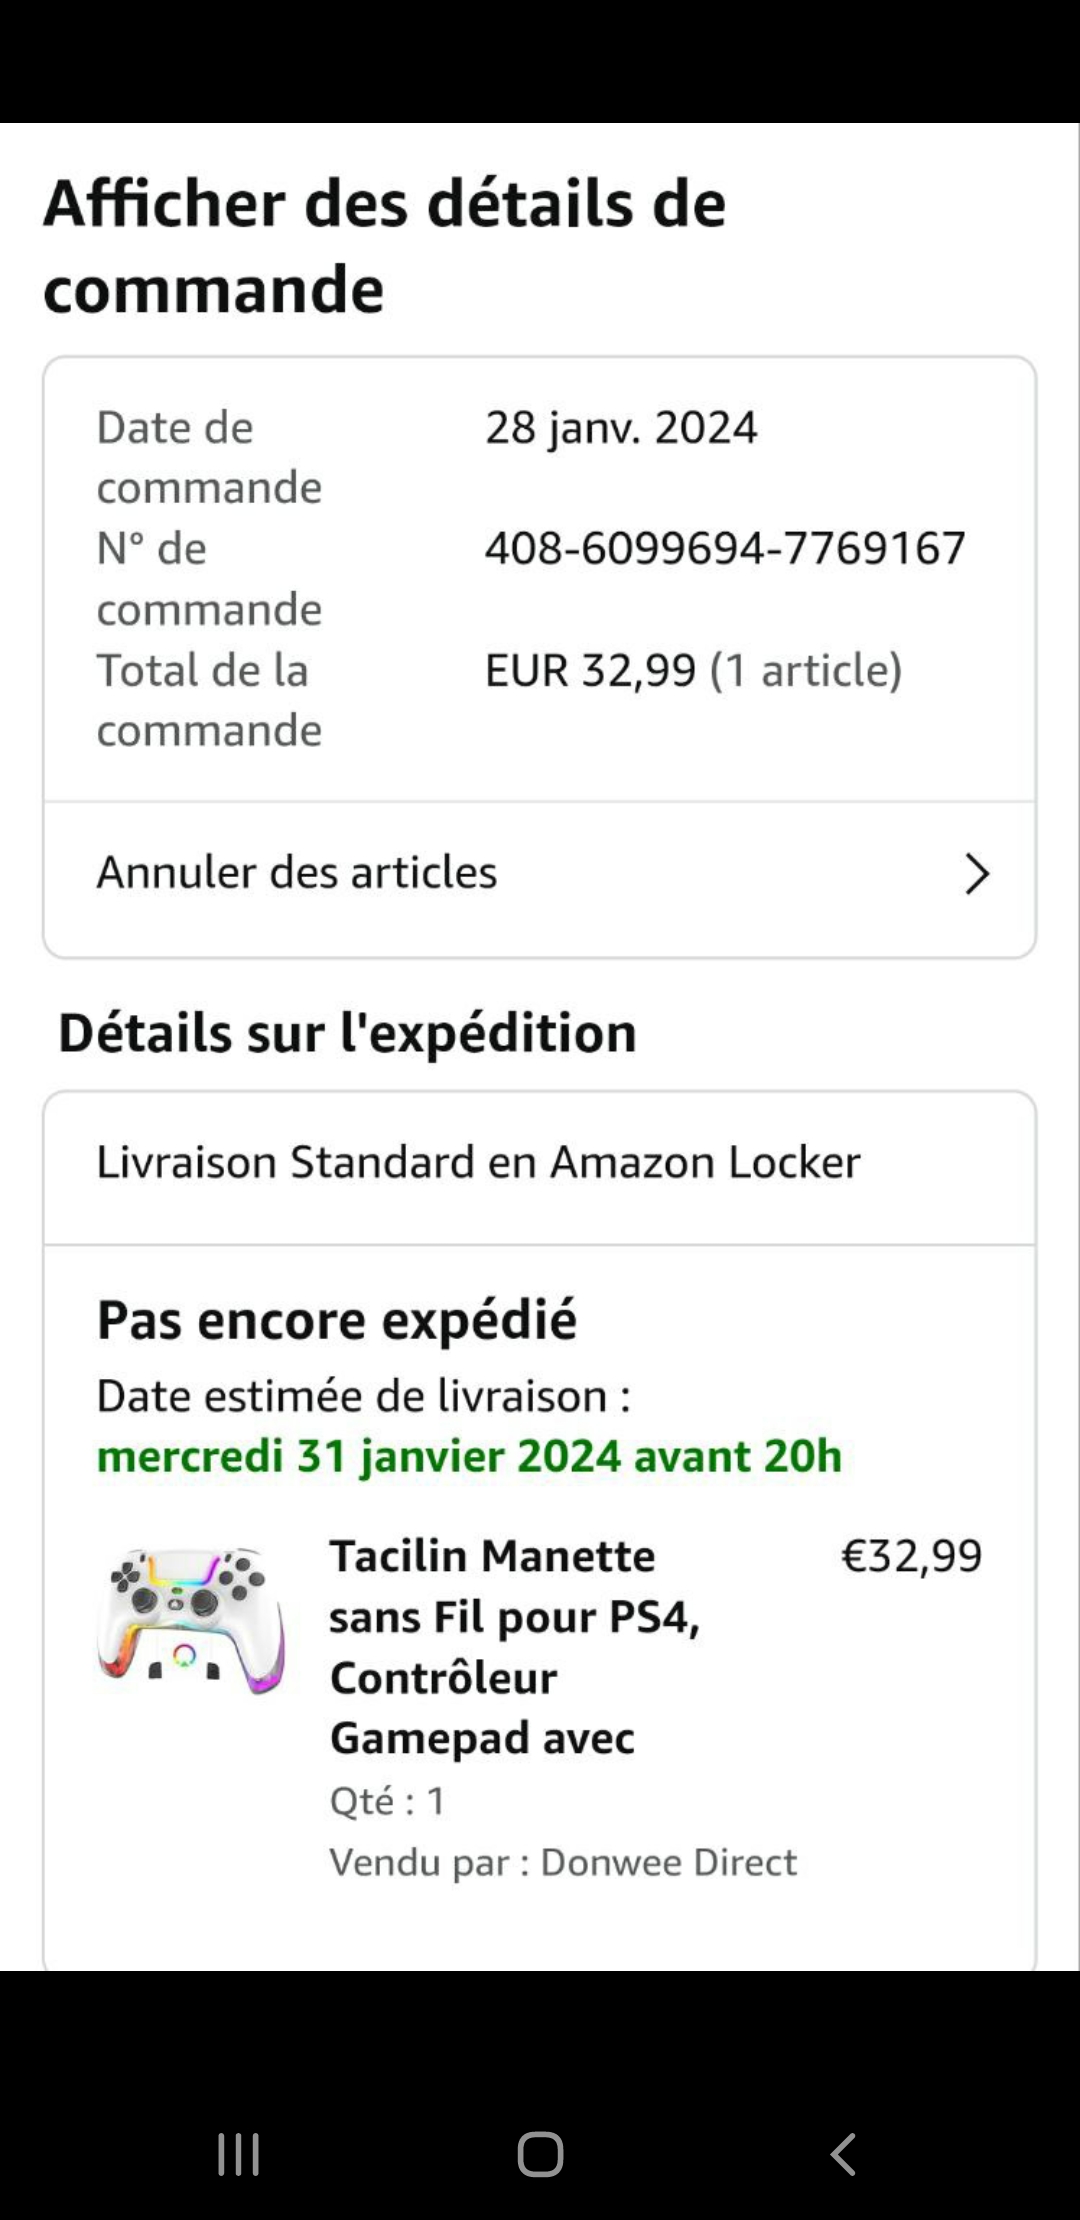Tap the seller name Donwee Direct
This screenshot has width=1080, height=2220.
coord(668,1862)
